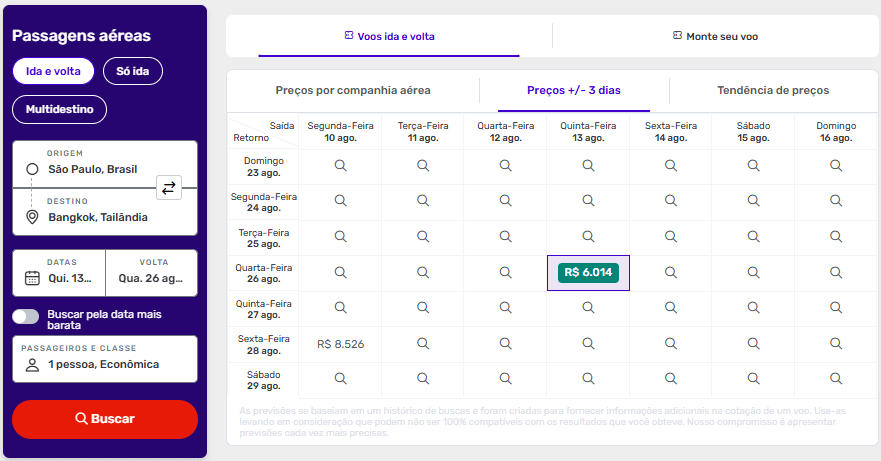
Task: Open the Volta return date picker
Action: 153,272
